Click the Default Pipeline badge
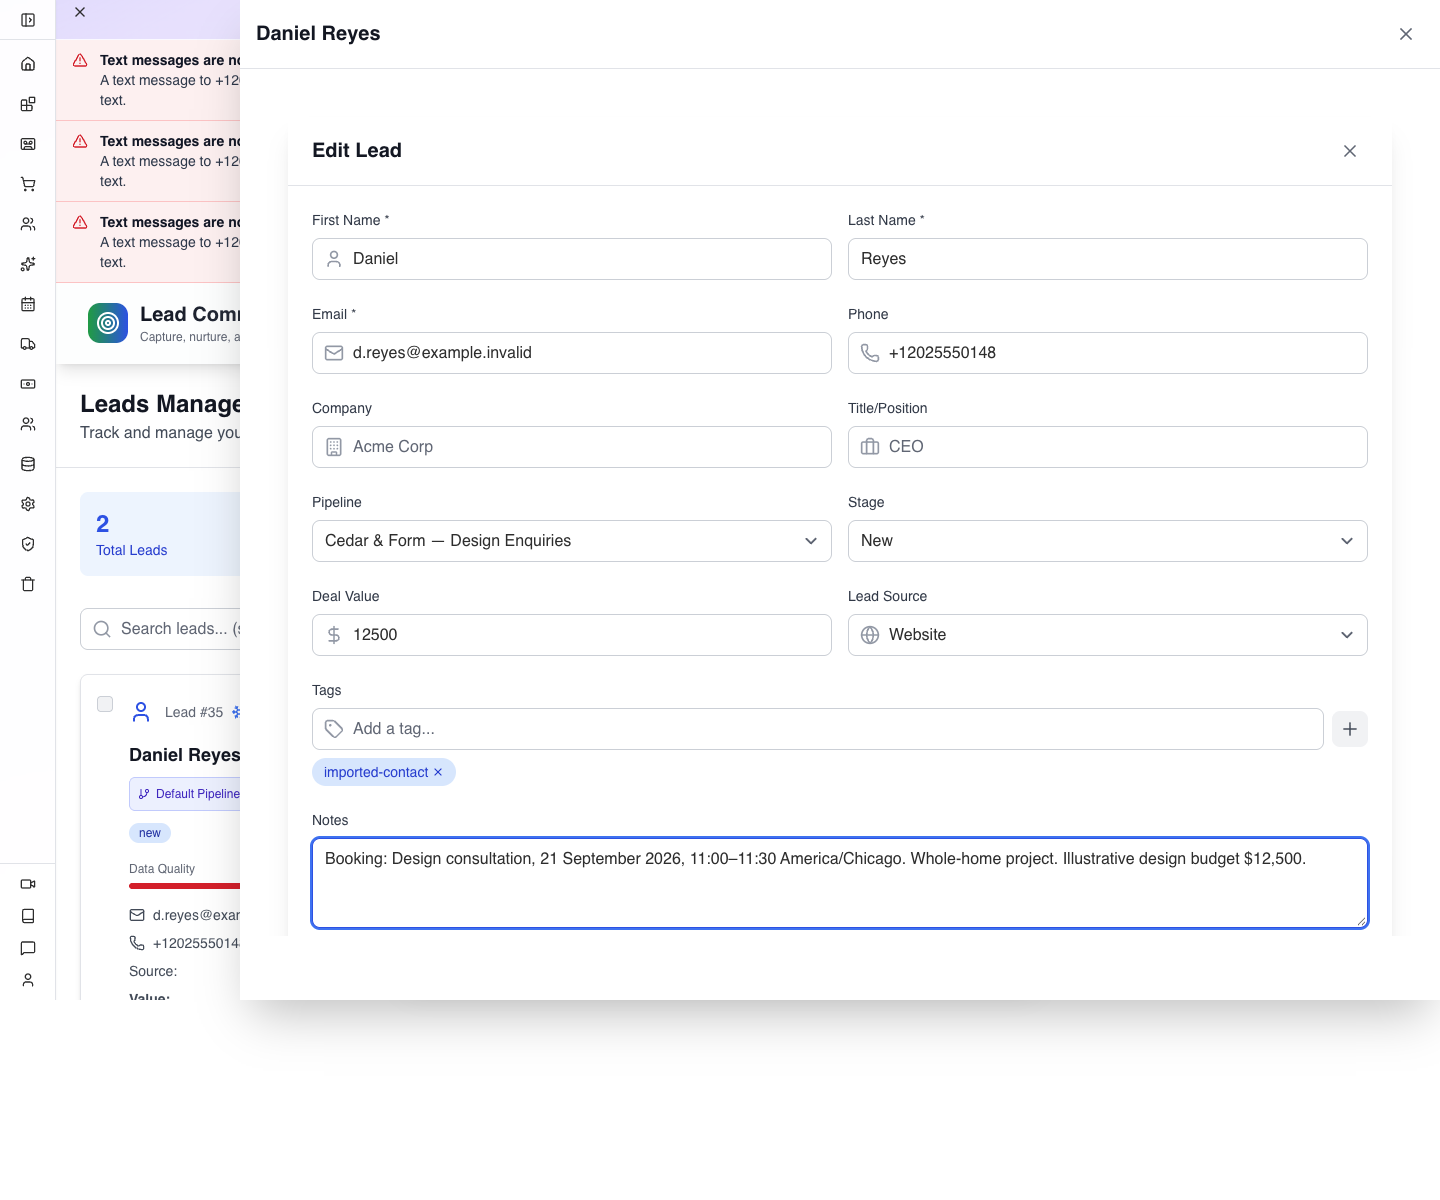 click(185, 794)
